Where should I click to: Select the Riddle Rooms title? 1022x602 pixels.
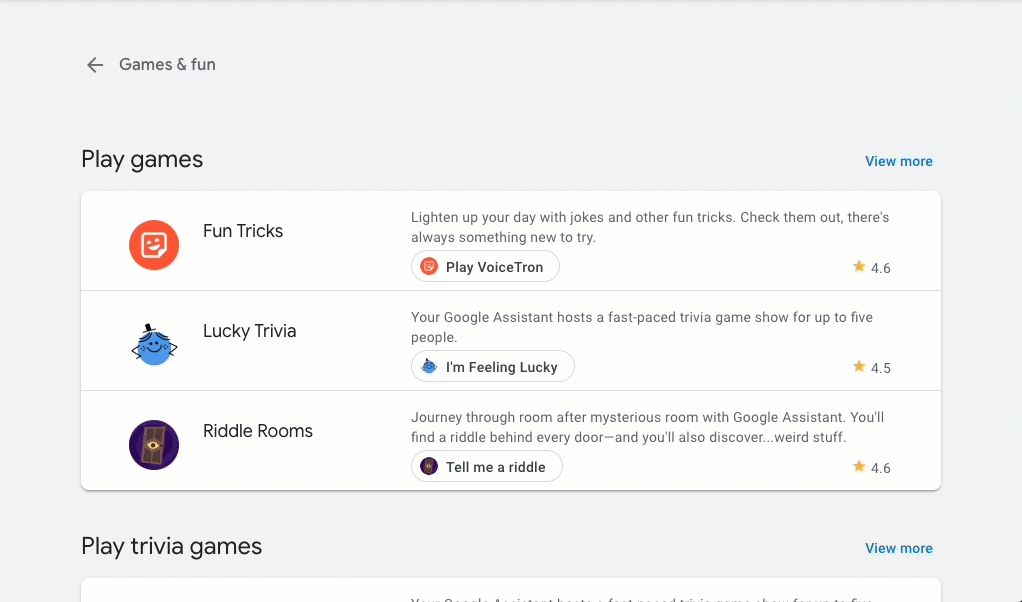pyautogui.click(x=258, y=431)
